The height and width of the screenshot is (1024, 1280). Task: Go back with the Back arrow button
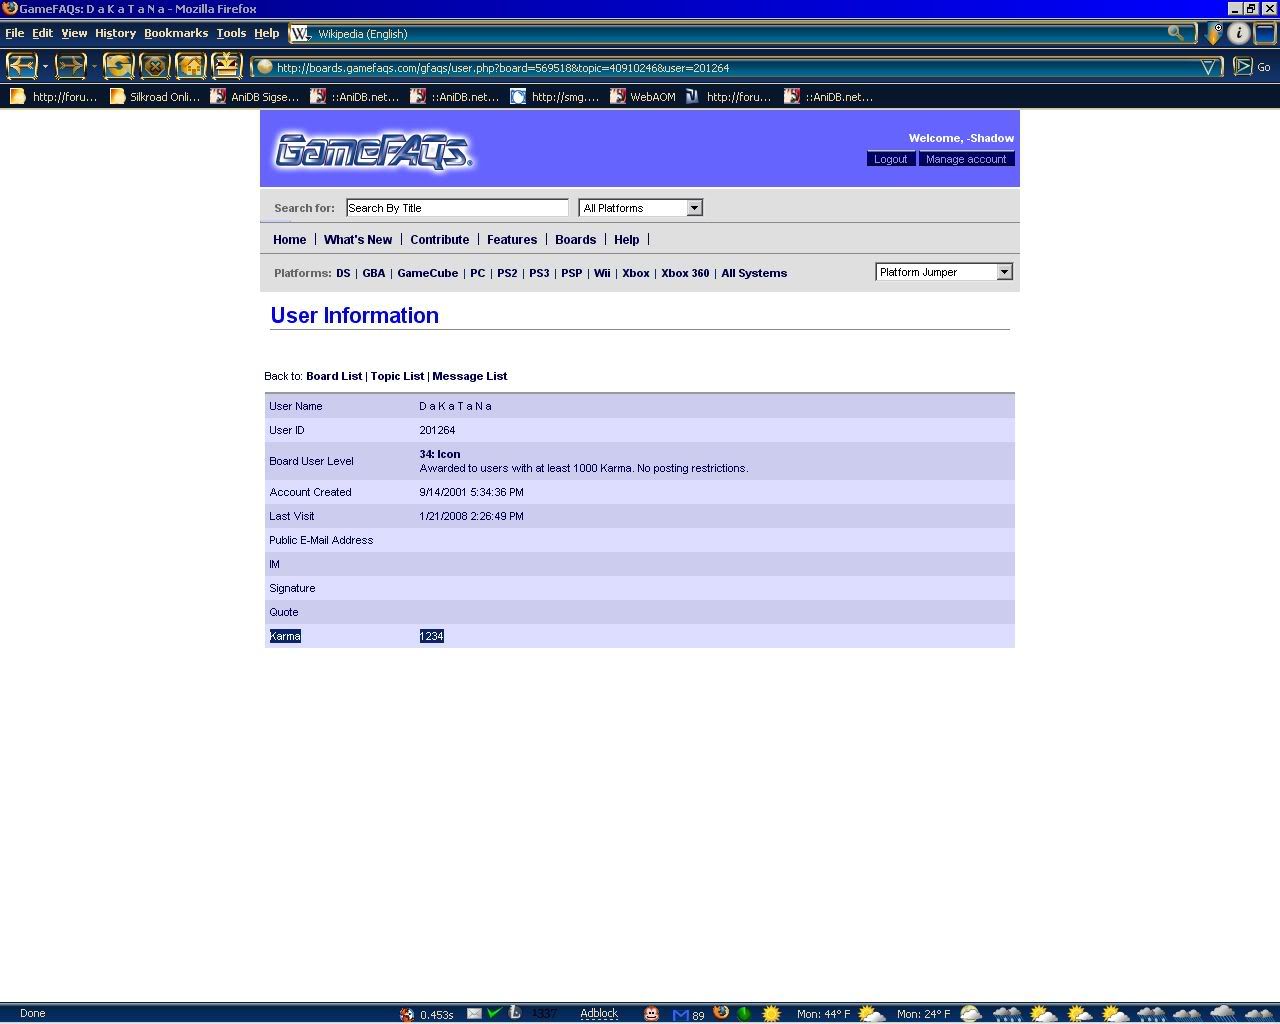(x=22, y=67)
